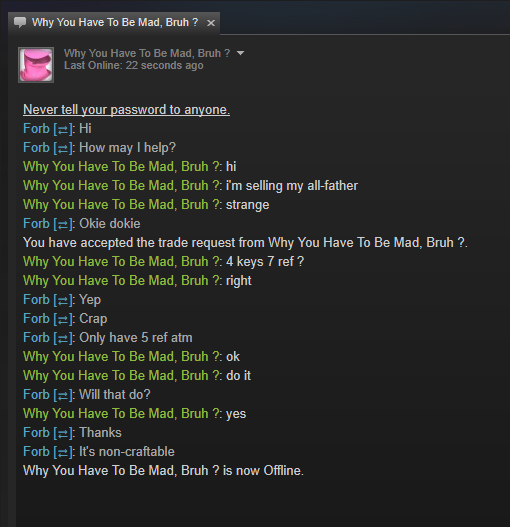
Task: Click the green sender name on 'i'm selling my all-father'
Action: tap(121, 186)
